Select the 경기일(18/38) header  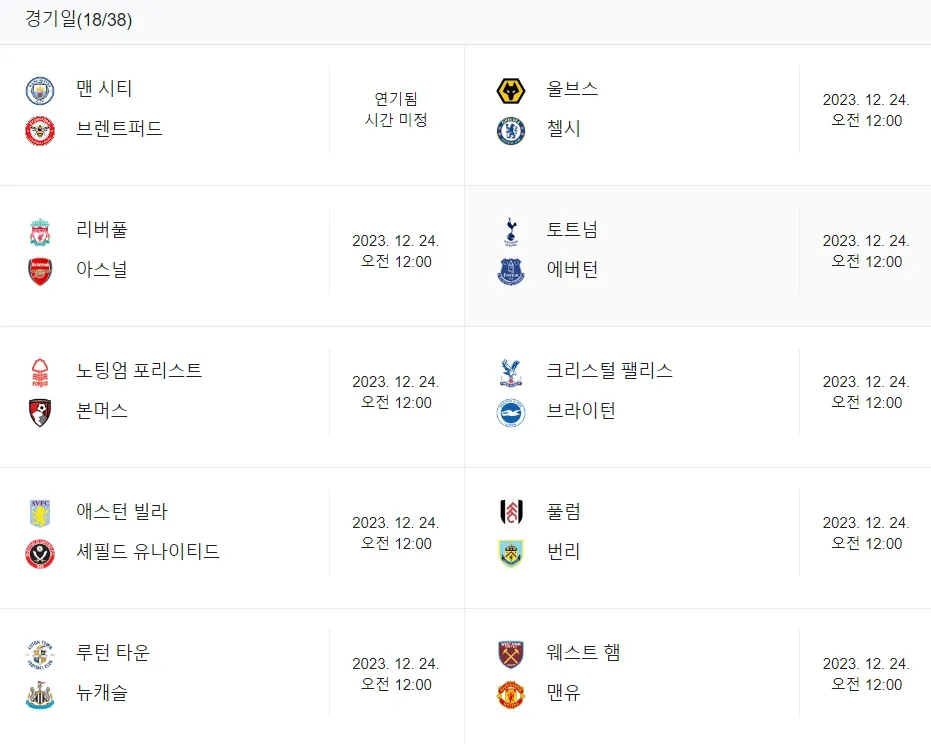point(78,19)
